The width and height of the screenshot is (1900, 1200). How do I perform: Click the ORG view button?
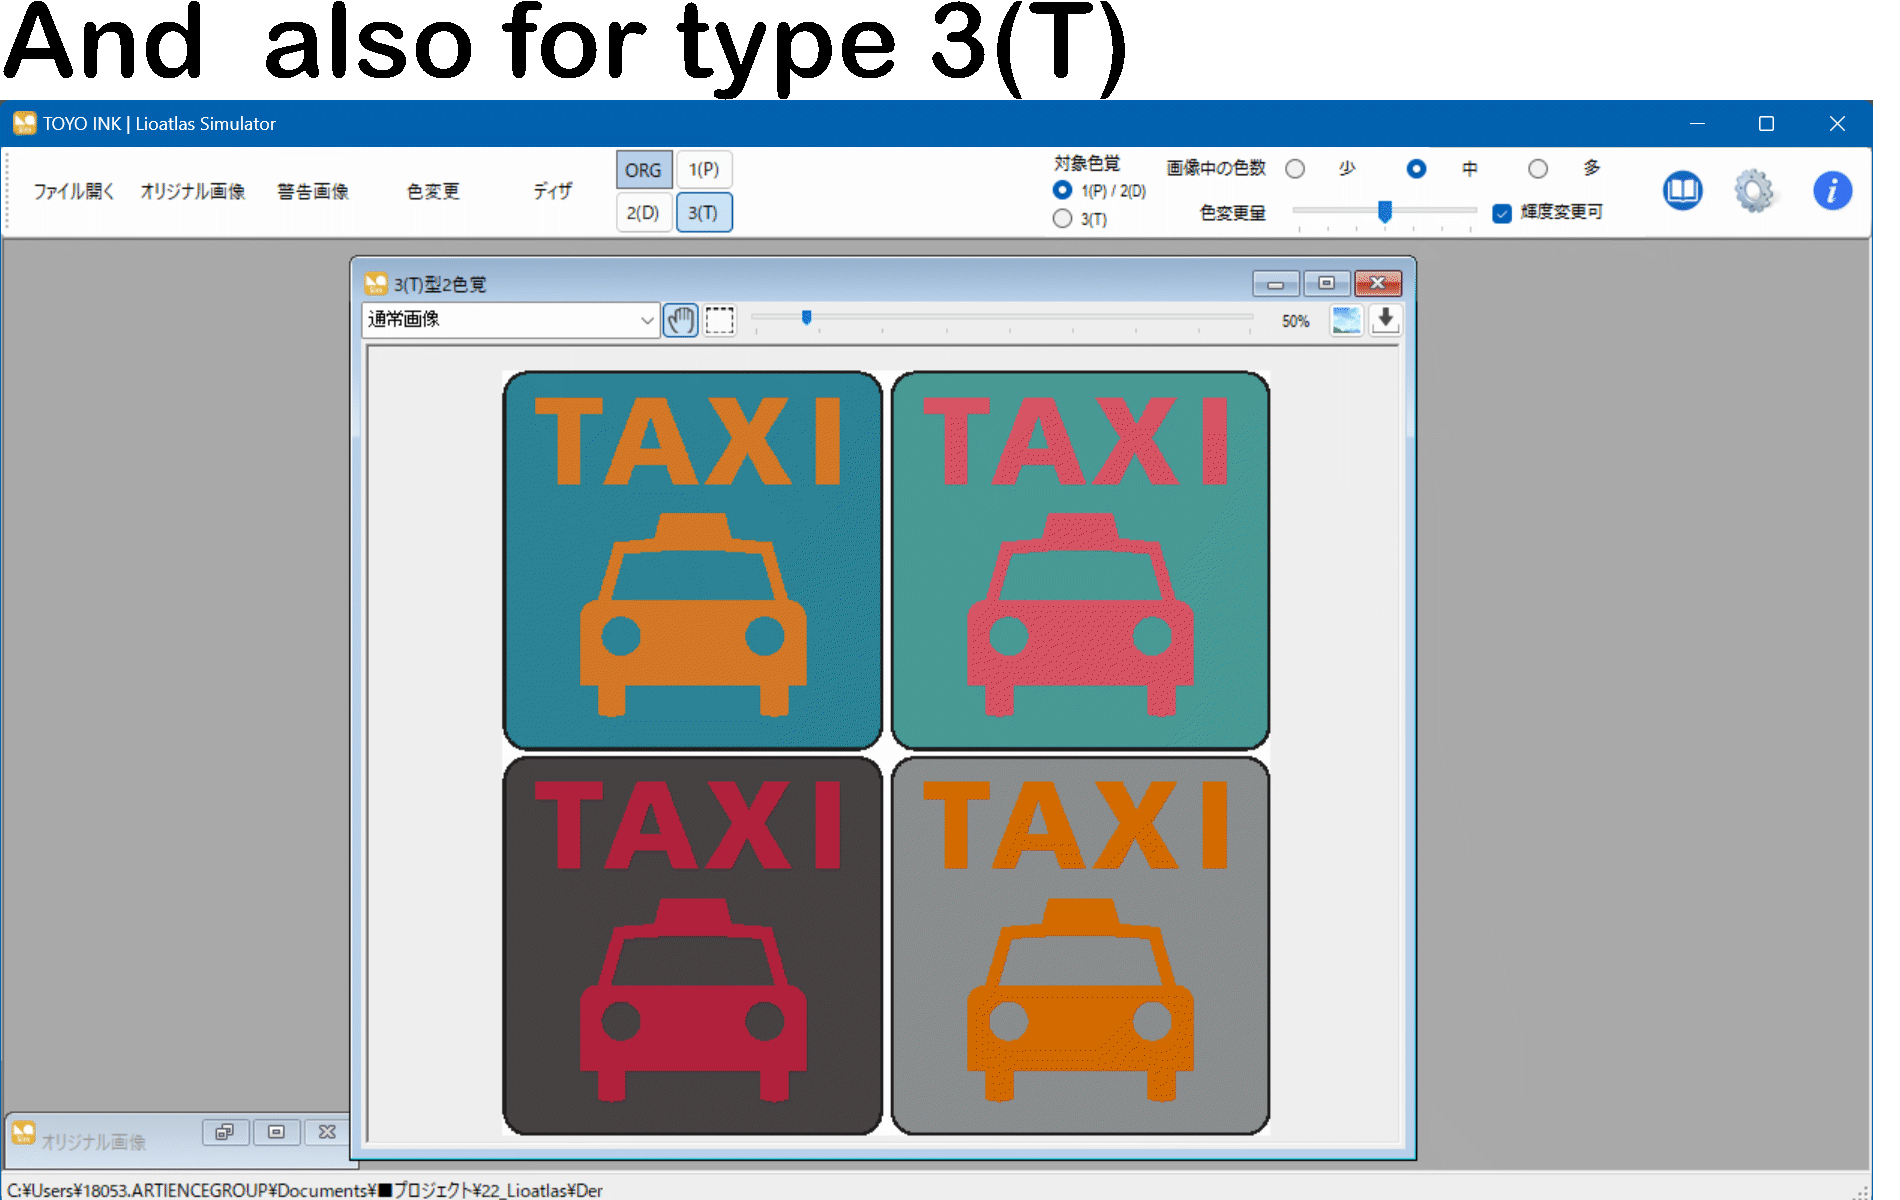click(x=643, y=170)
